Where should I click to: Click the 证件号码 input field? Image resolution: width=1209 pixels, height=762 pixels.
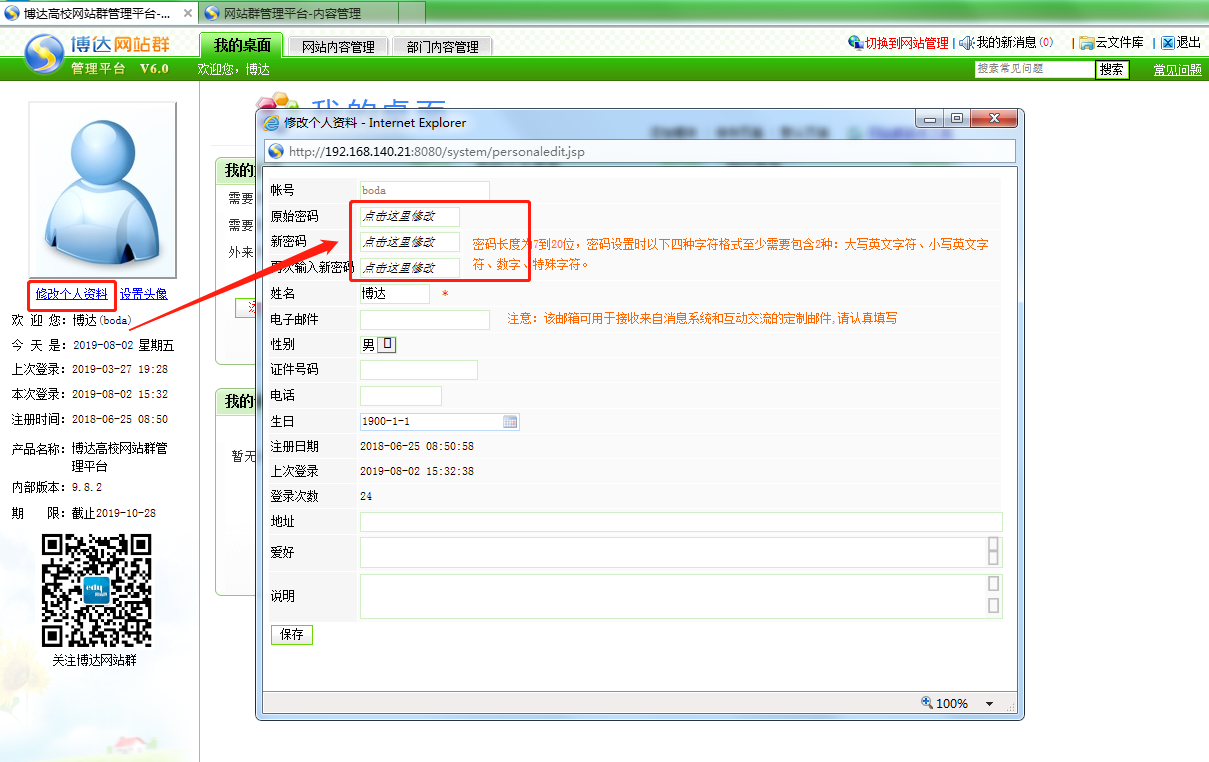[419, 370]
